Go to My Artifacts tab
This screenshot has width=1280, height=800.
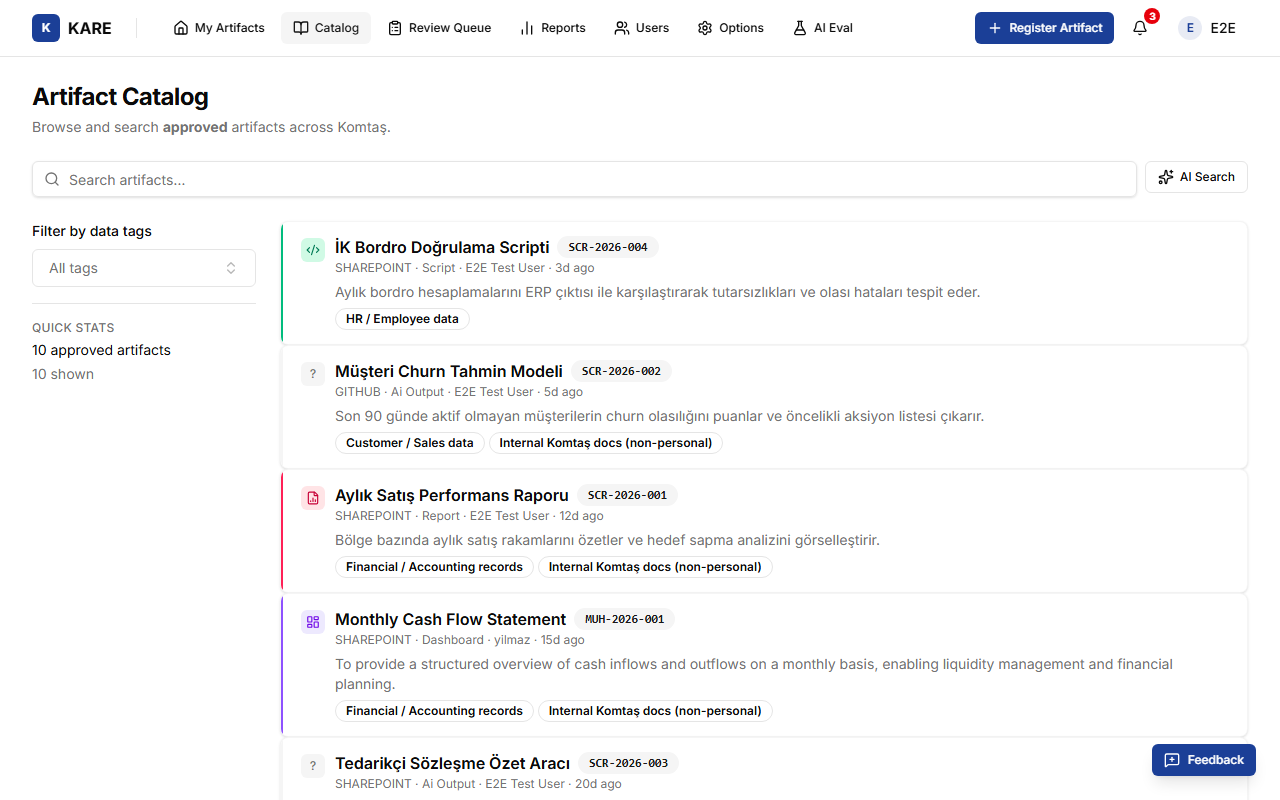(x=219, y=28)
